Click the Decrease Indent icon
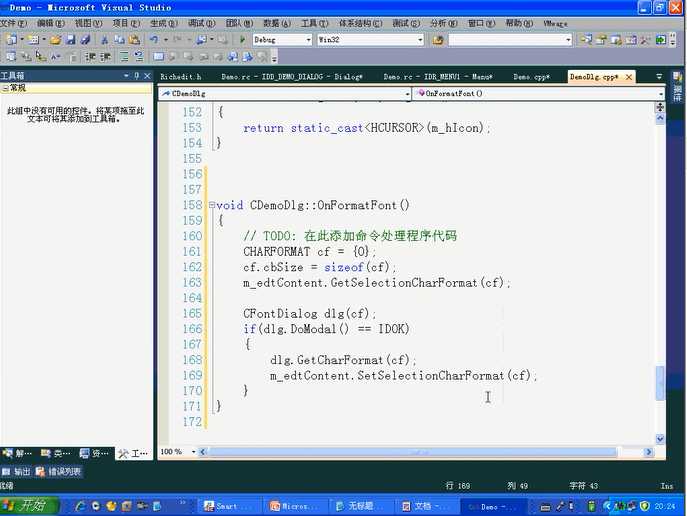 coord(90,57)
